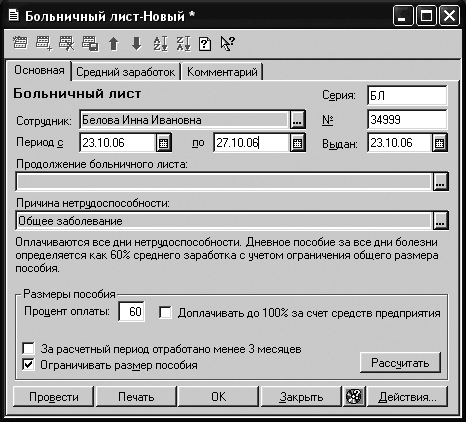Viewport: 466px width, 422px height.
Task: Click the first toolbar icon for entering header
Action: tap(21, 43)
